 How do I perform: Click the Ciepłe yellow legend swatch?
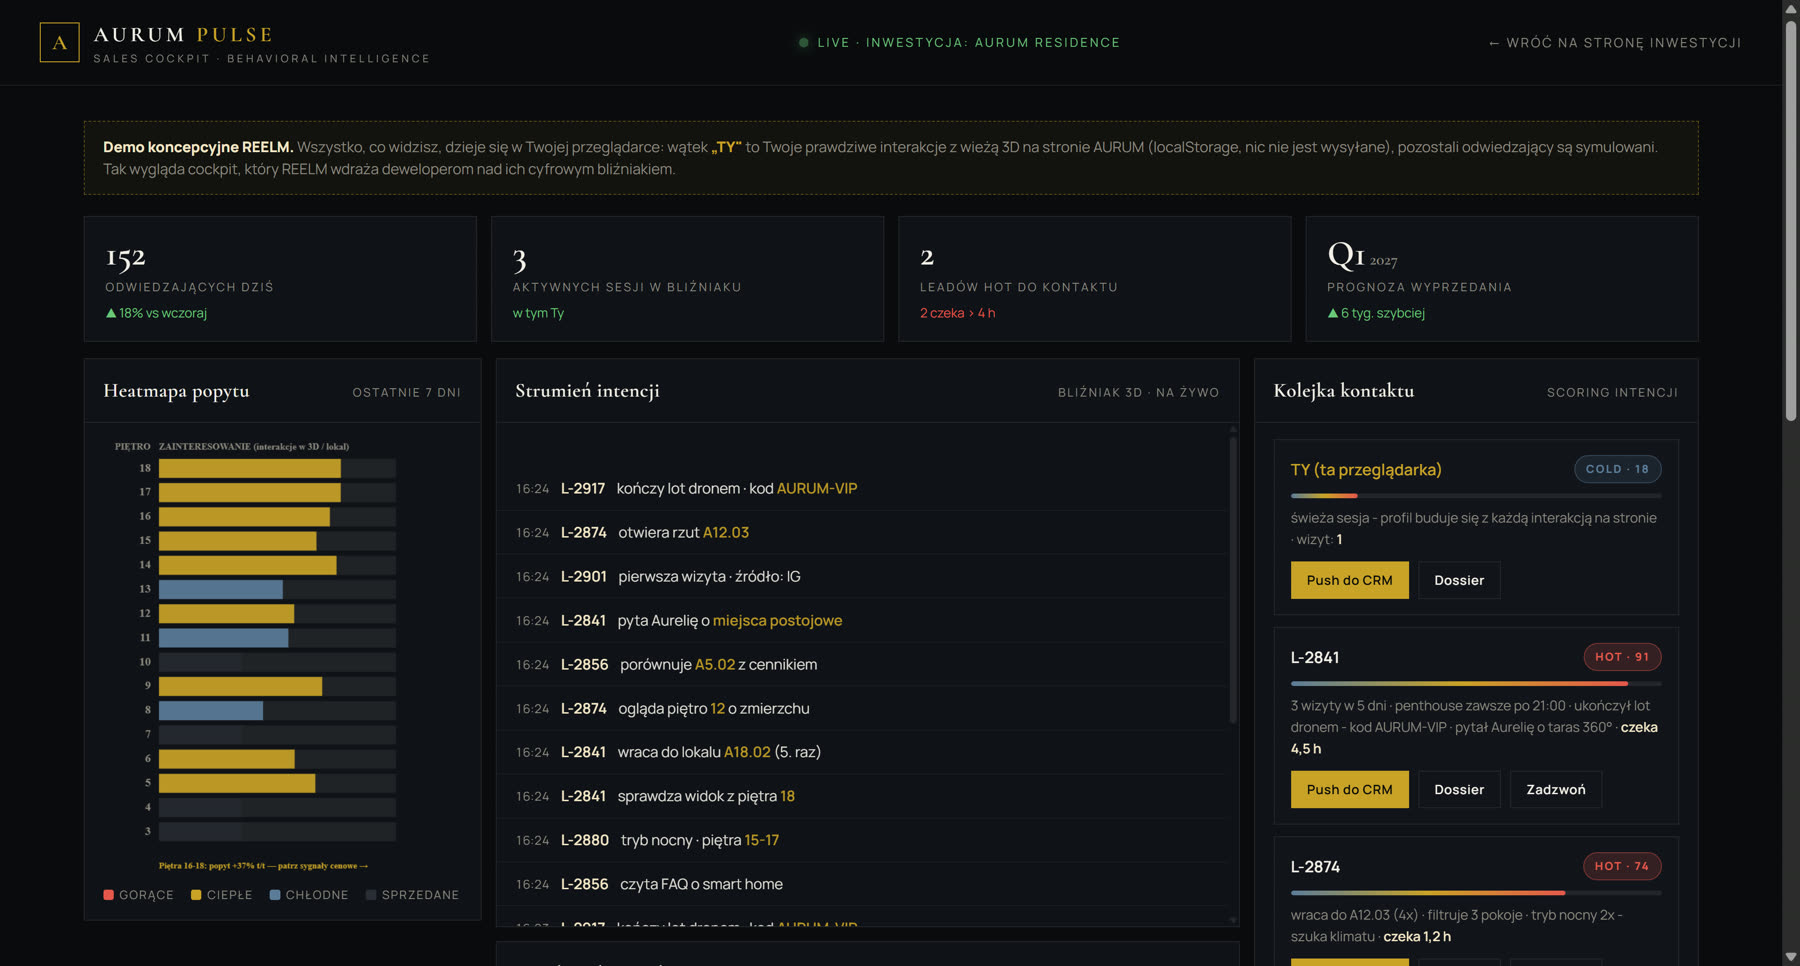point(196,895)
